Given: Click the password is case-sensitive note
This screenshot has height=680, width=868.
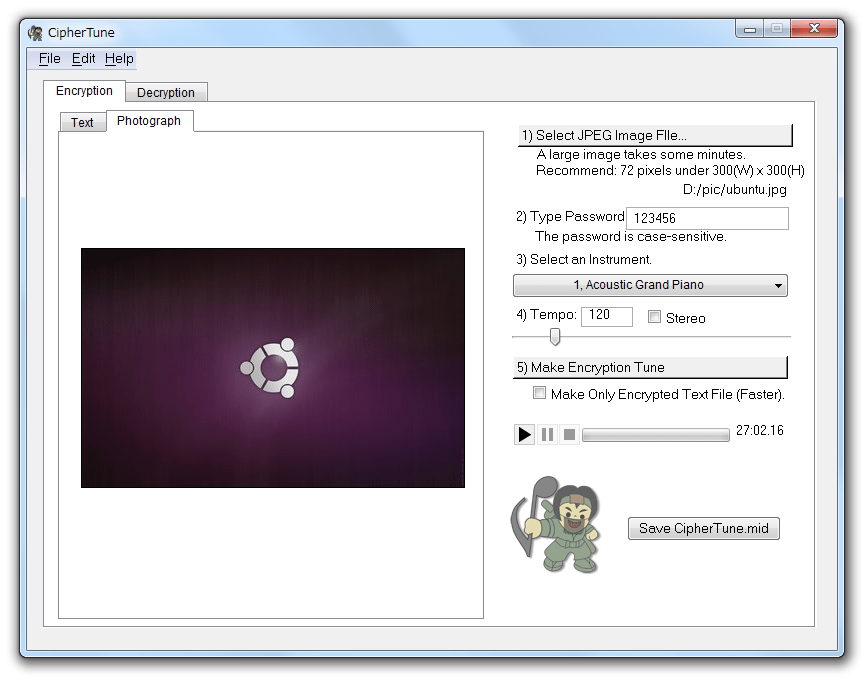Looking at the screenshot, I should [x=631, y=237].
